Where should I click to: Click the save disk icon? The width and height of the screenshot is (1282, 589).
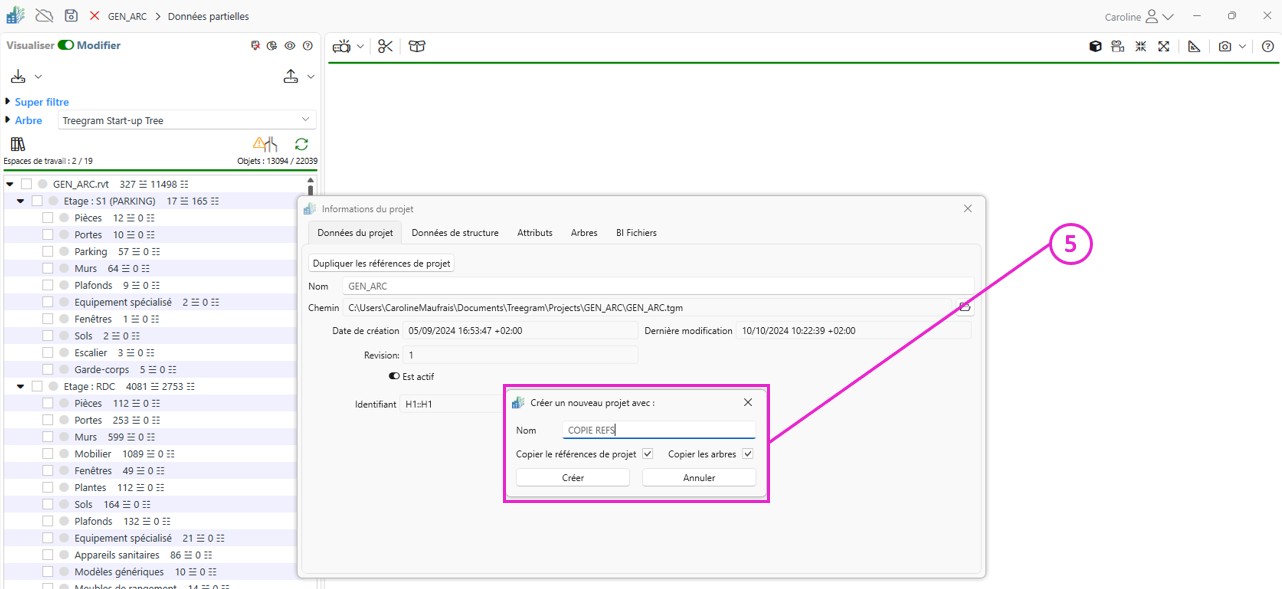(71, 16)
